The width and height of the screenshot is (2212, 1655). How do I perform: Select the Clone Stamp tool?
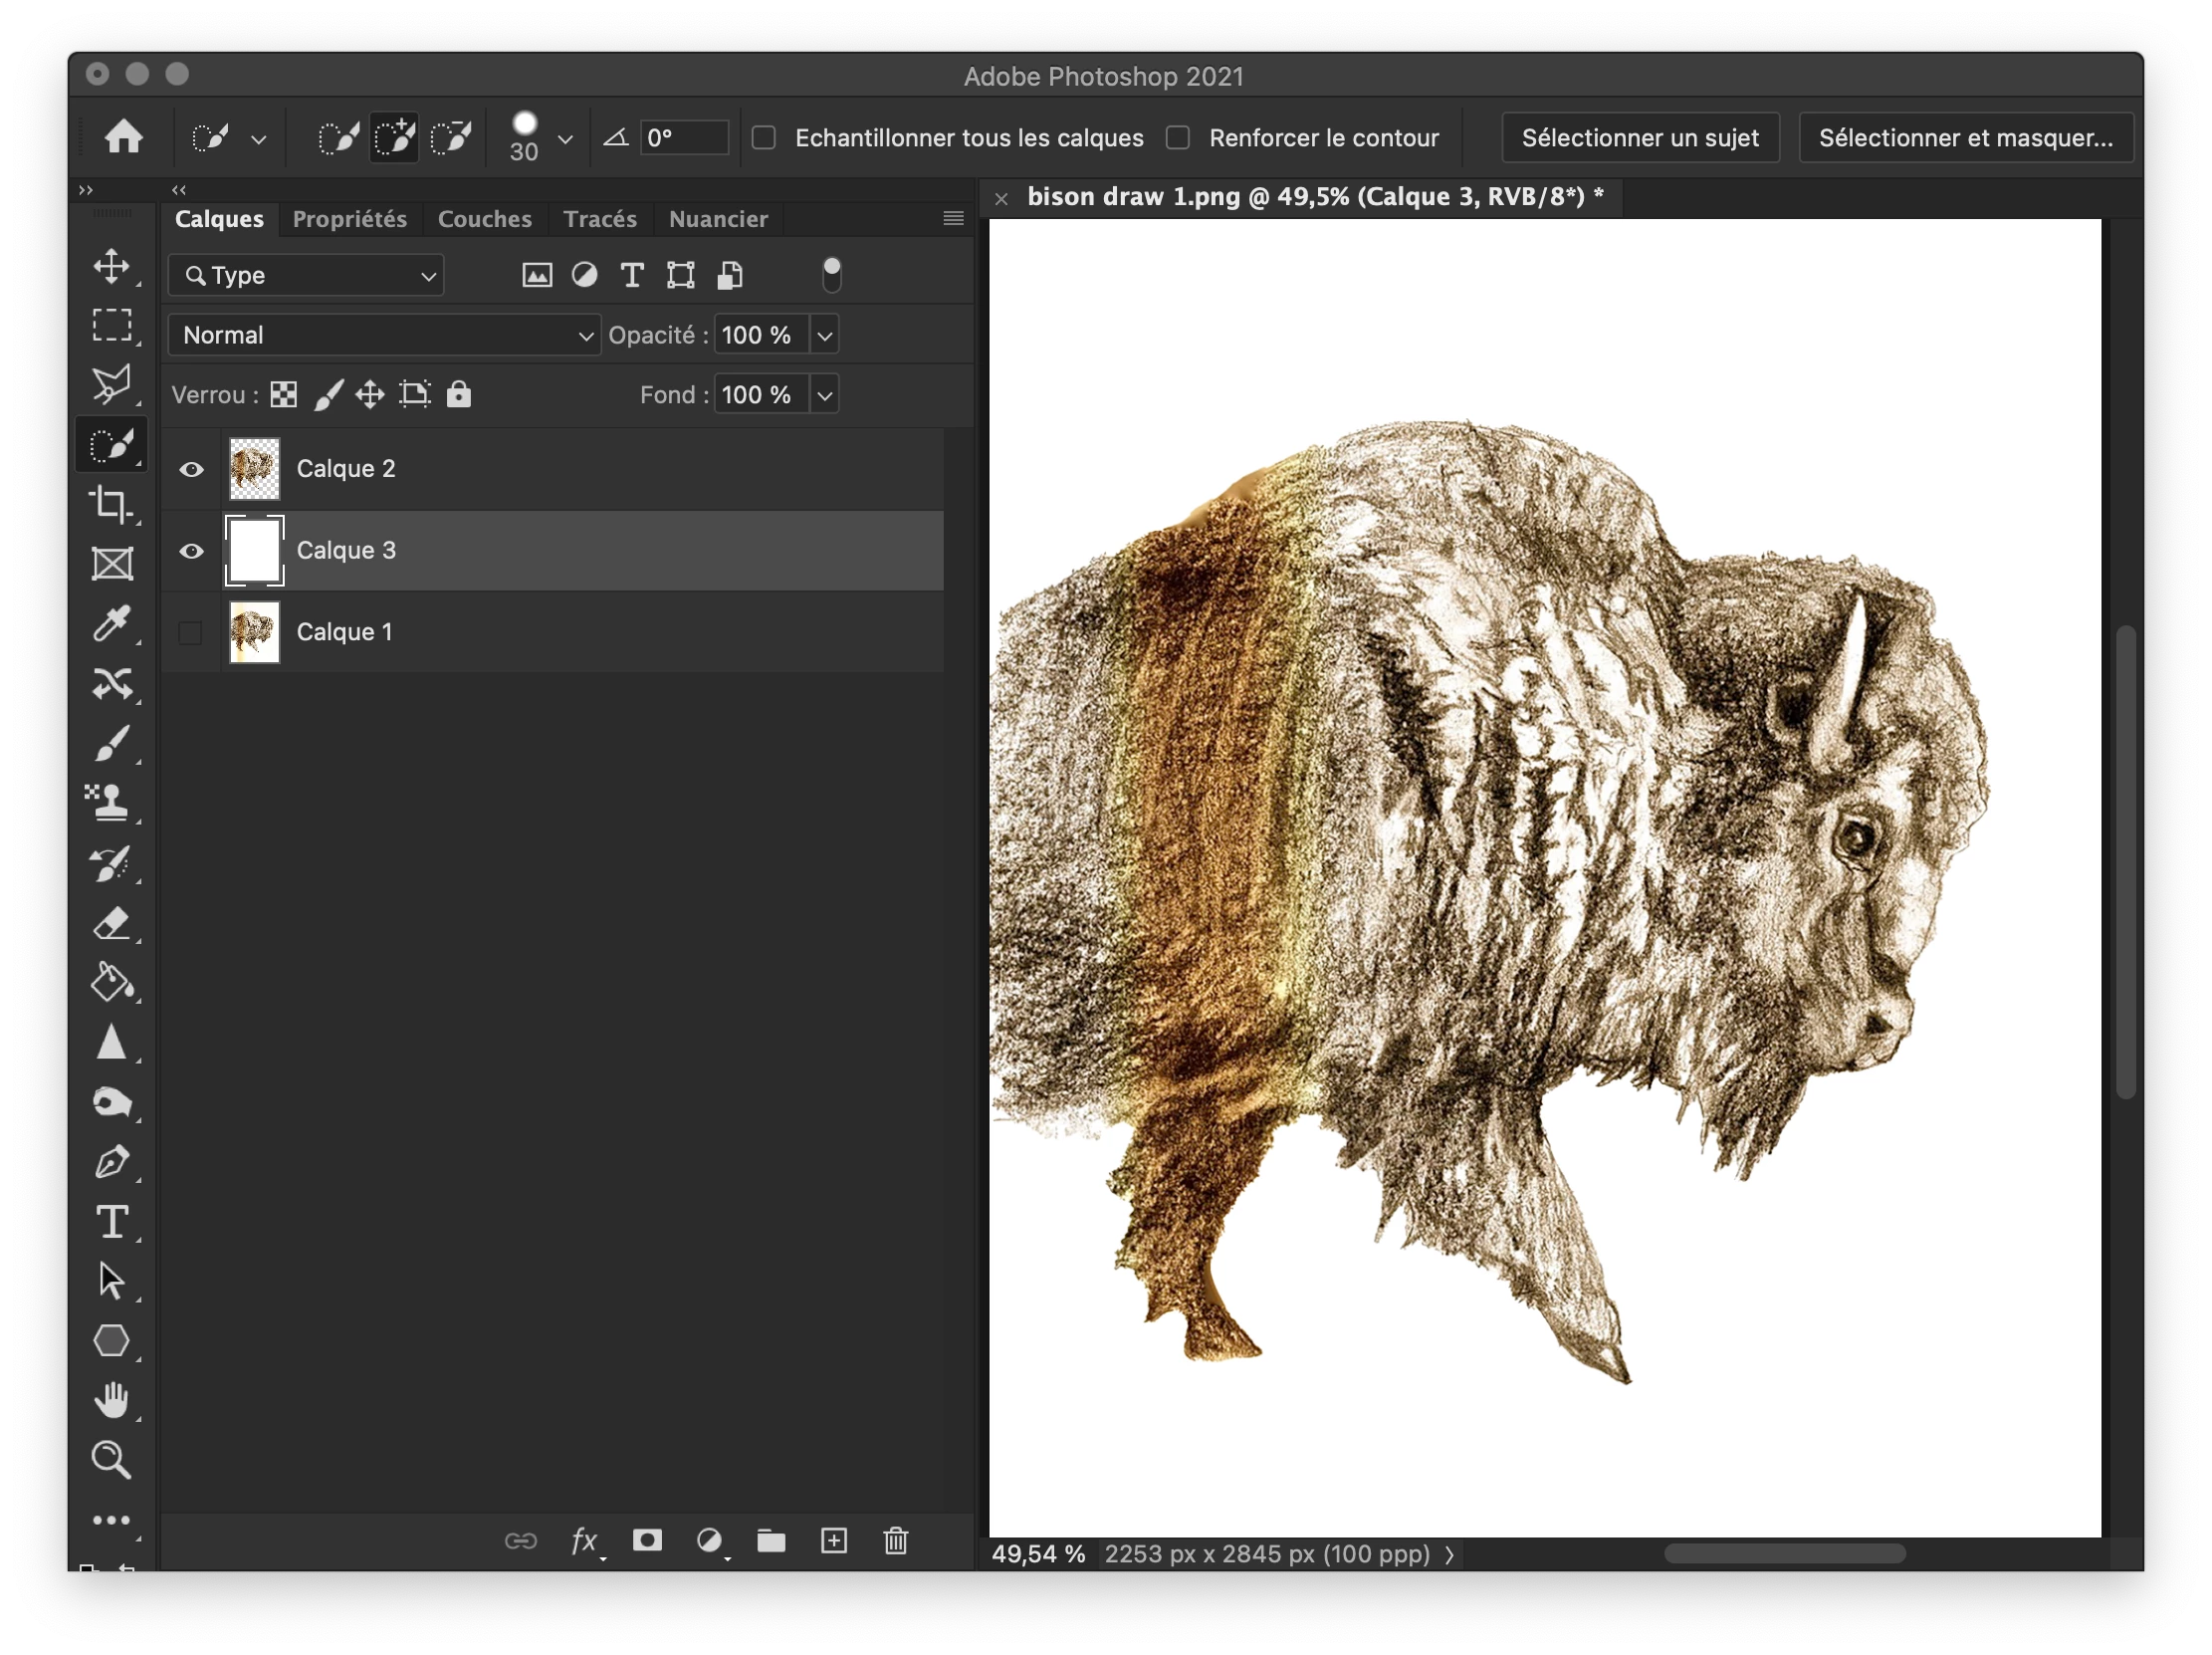(111, 802)
